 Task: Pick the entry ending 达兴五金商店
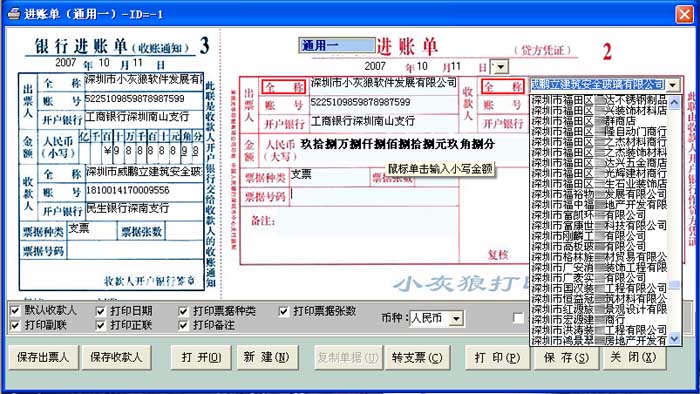[599, 162]
